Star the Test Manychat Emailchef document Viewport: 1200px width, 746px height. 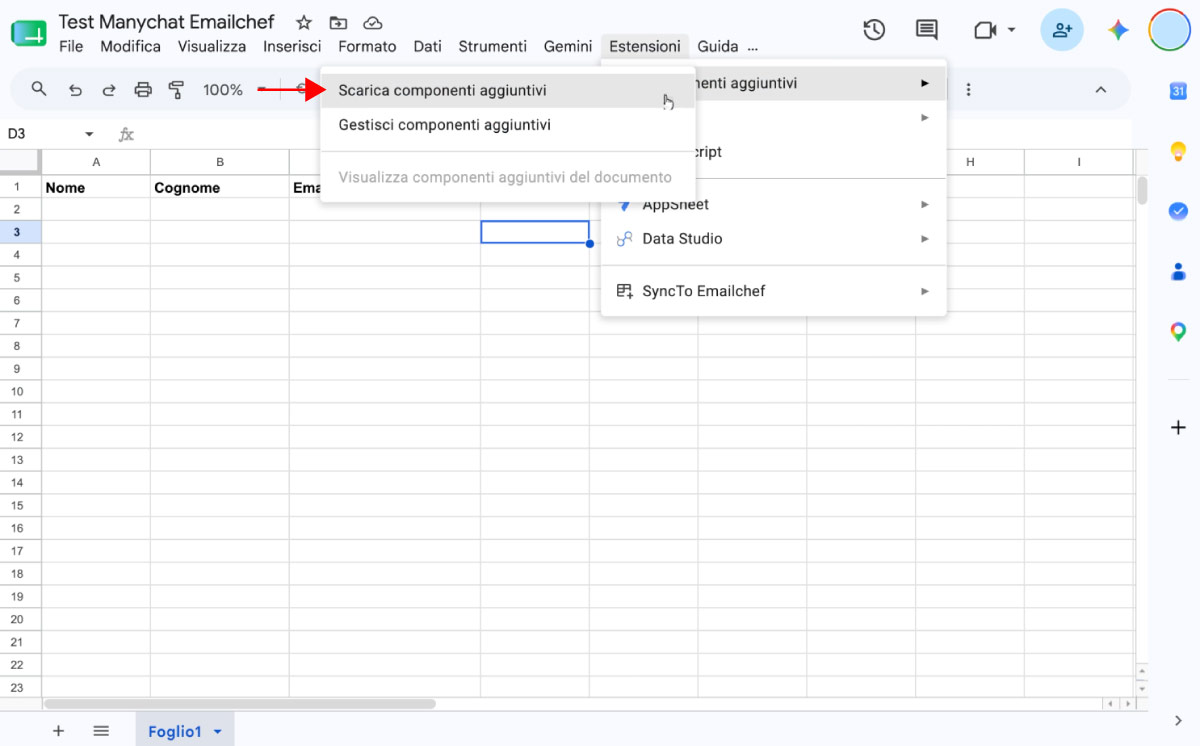305,22
